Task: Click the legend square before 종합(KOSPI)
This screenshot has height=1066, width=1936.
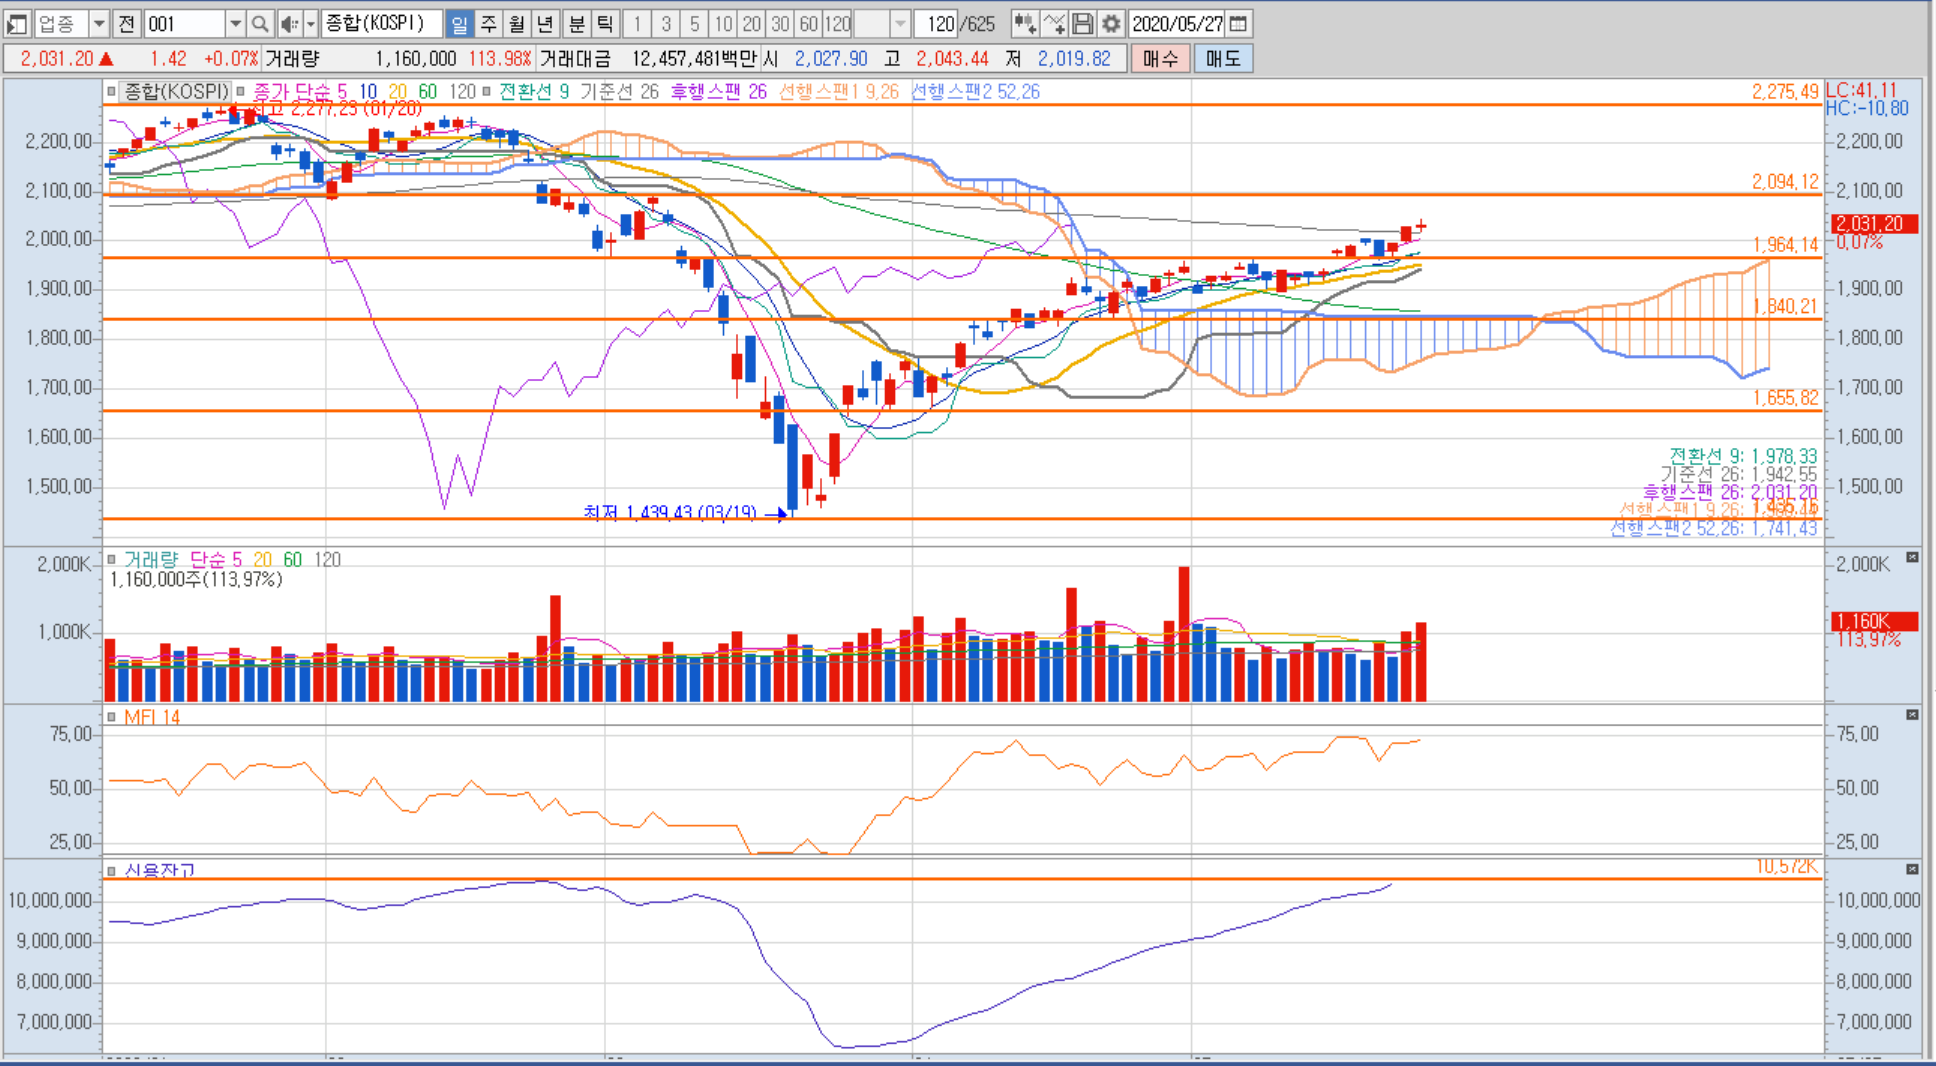Action: click(x=112, y=92)
